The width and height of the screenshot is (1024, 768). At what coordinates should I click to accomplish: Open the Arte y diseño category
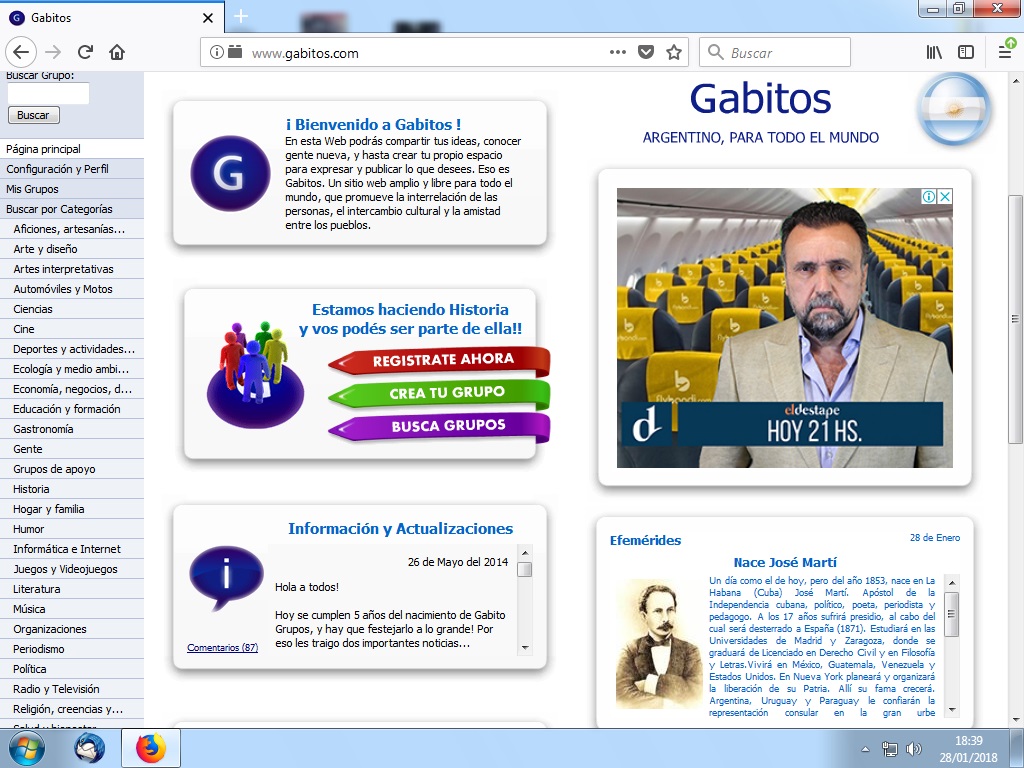(x=72, y=249)
